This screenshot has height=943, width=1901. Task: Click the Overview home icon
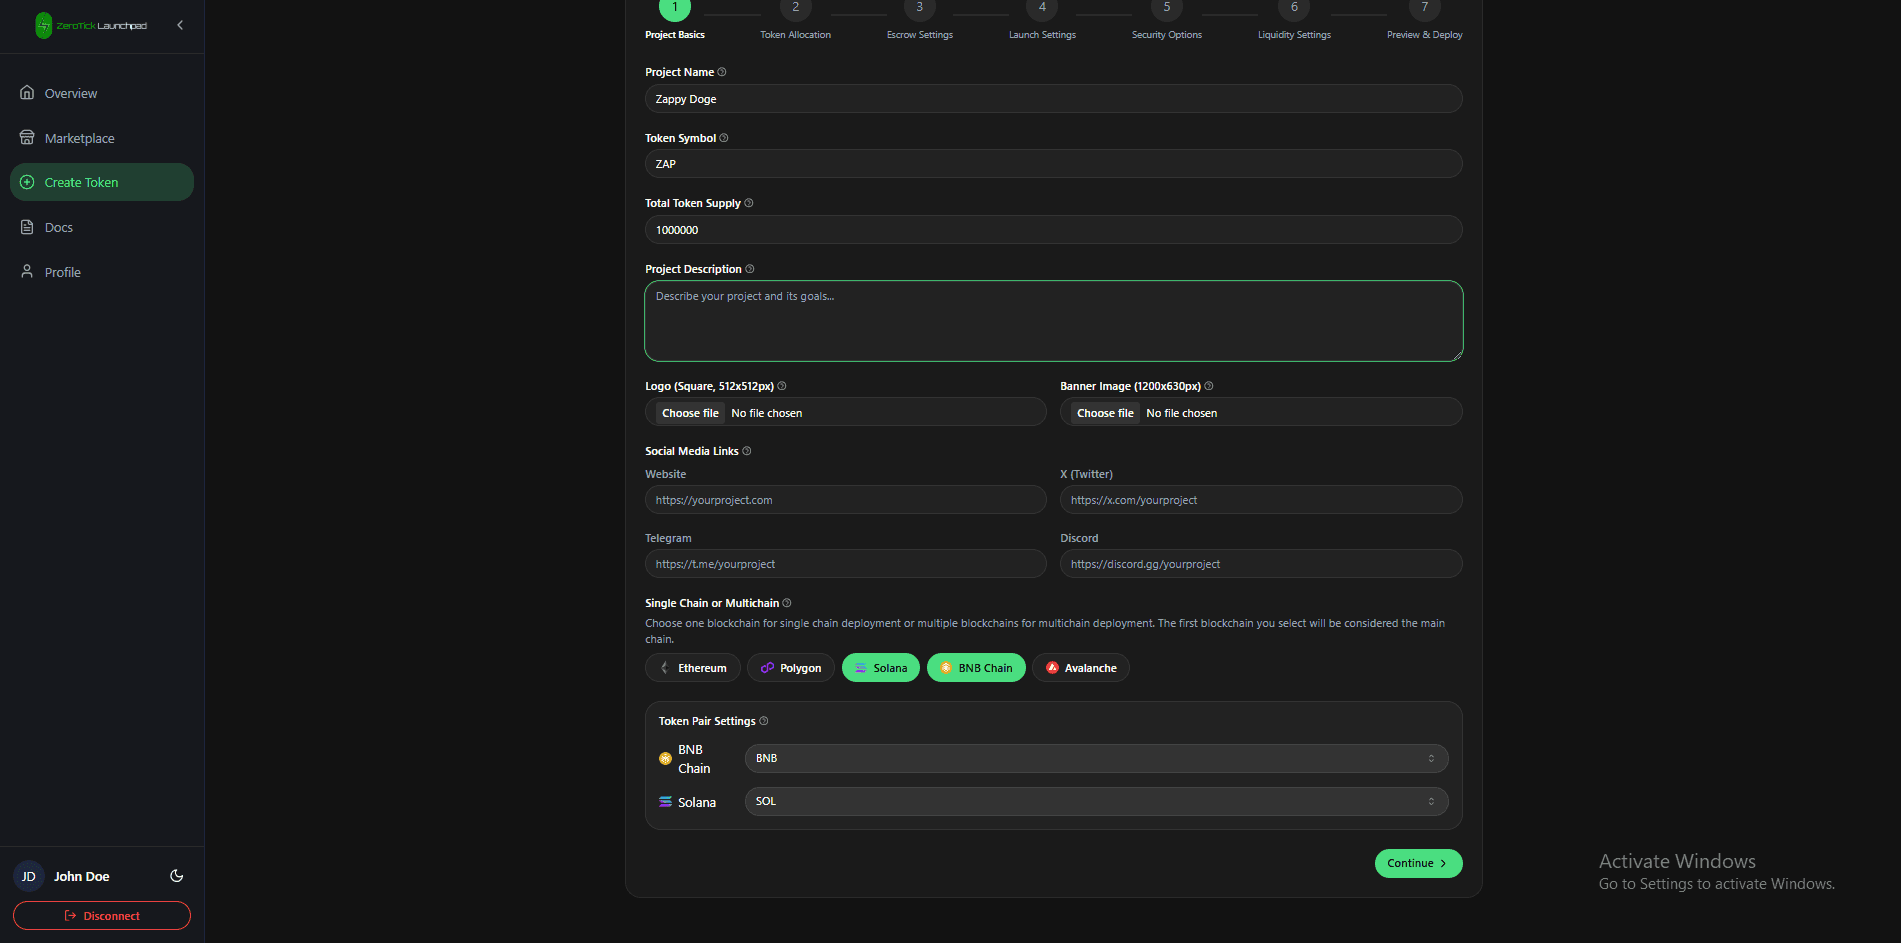click(x=27, y=92)
